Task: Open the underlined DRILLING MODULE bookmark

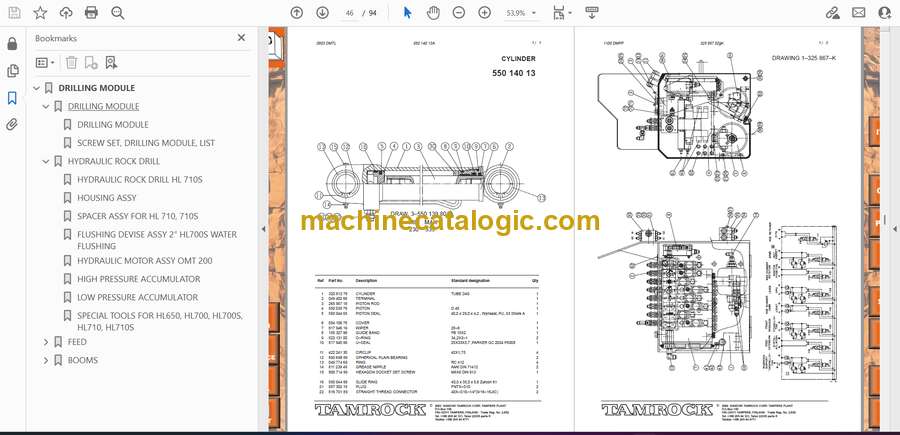Action: [x=103, y=107]
